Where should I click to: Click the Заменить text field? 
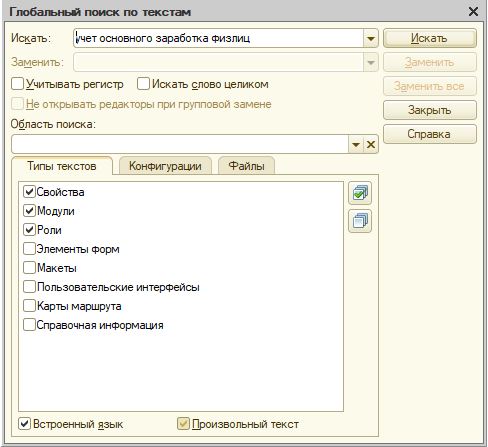[x=218, y=62]
